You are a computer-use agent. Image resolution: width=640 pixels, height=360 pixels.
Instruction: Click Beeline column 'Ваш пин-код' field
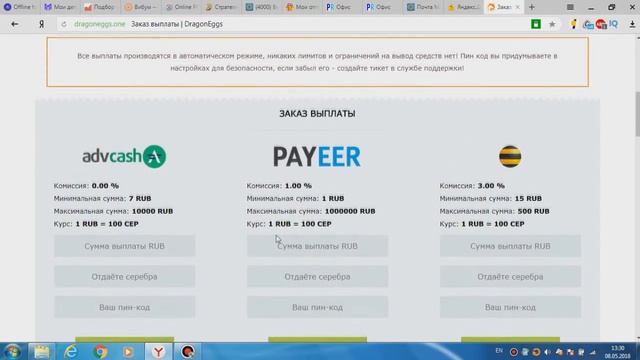[x=510, y=307]
